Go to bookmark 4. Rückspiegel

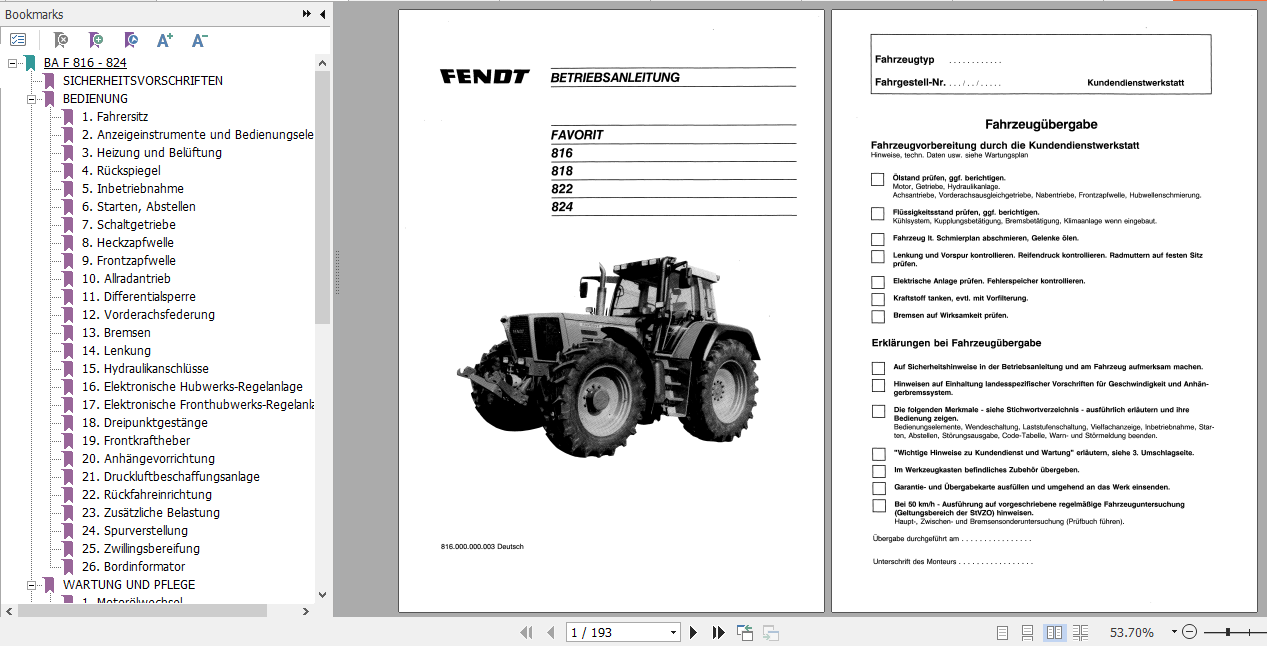click(121, 171)
